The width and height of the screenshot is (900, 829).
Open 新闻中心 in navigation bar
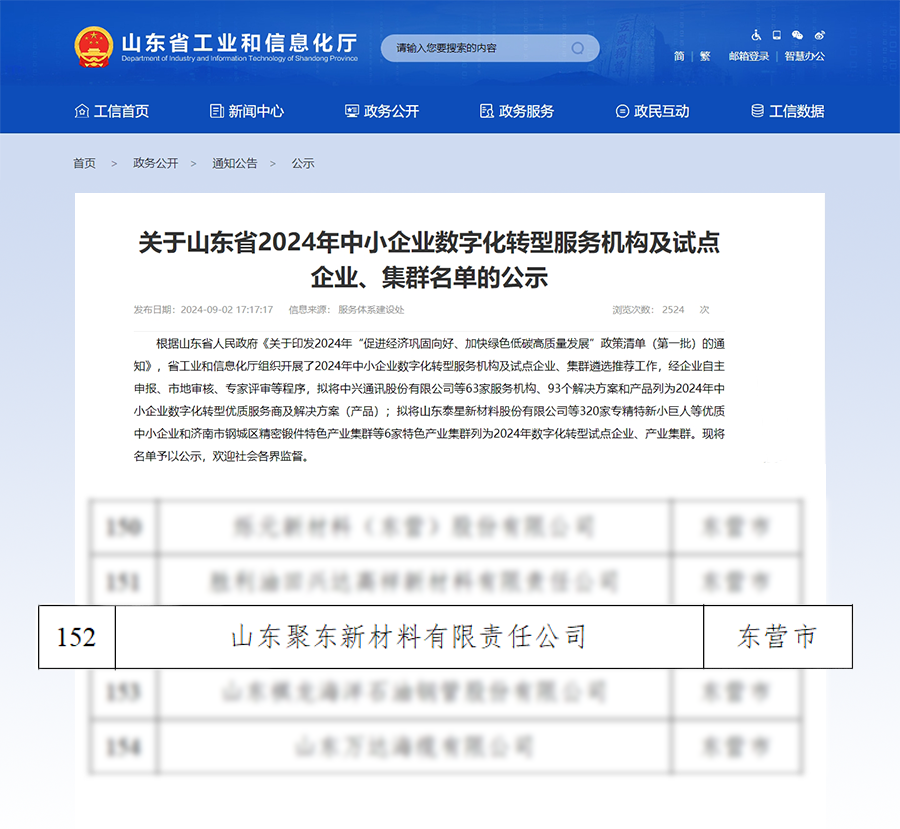tap(247, 111)
